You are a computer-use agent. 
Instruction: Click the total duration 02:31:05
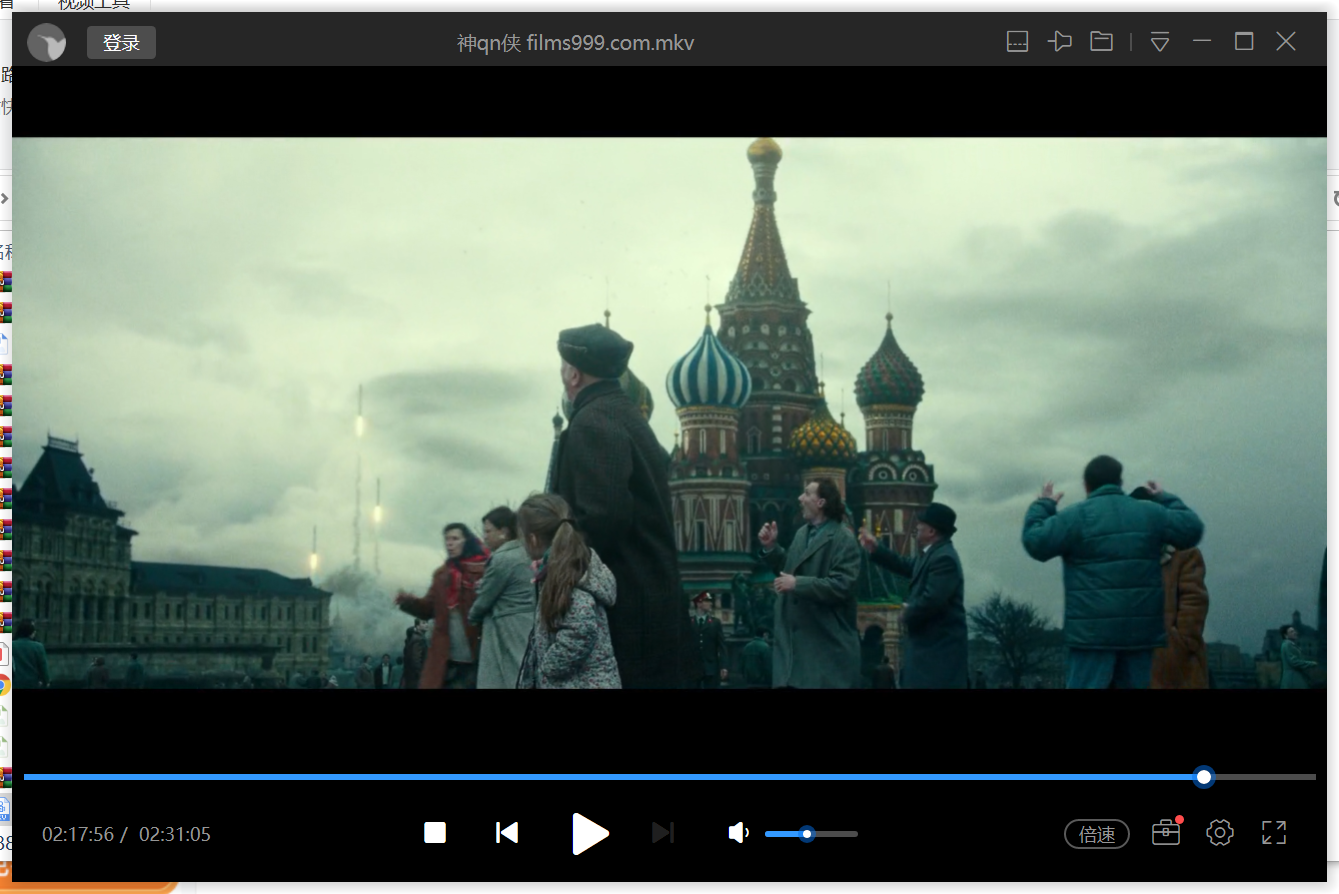coord(175,834)
